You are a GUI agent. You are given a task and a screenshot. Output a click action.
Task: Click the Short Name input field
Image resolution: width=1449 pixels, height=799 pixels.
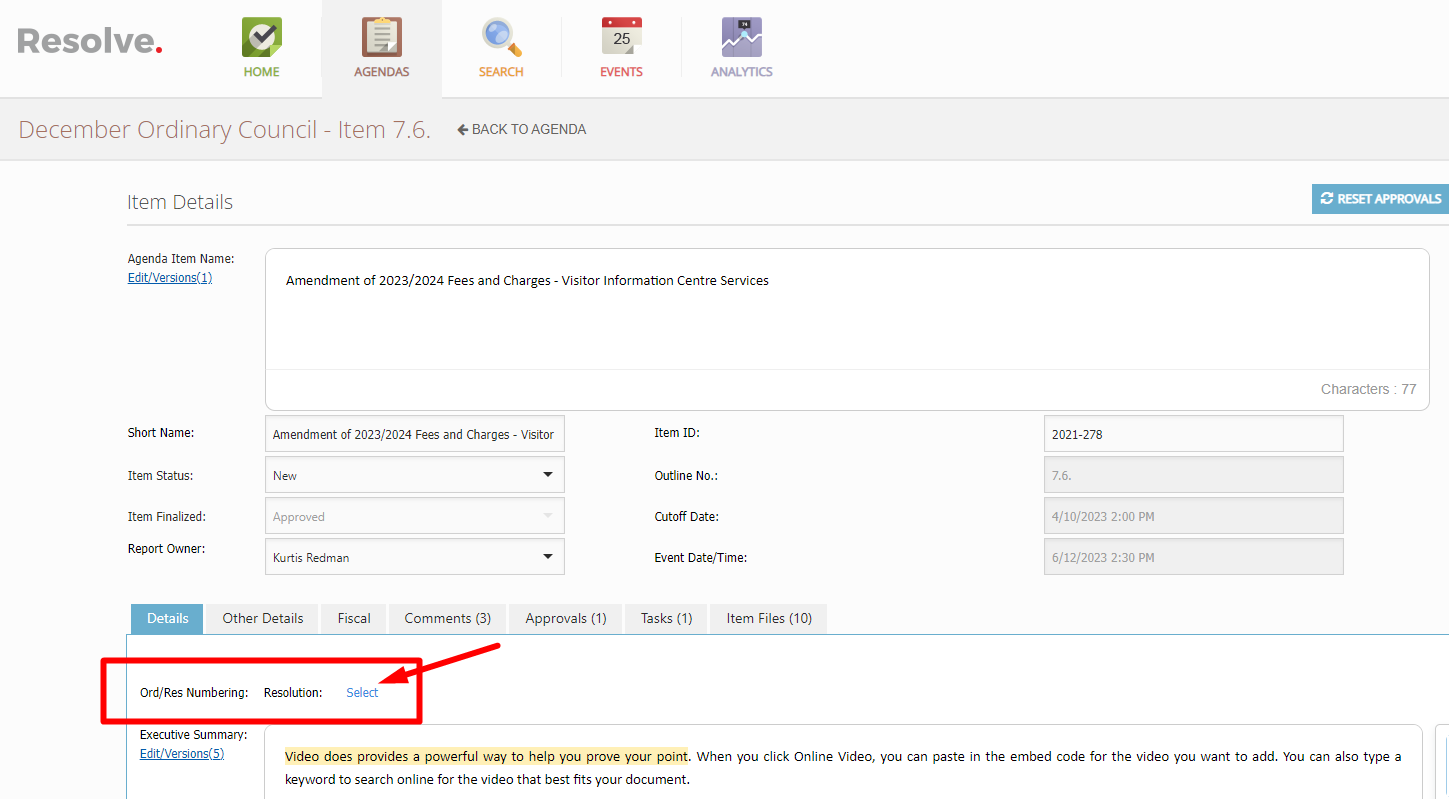click(x=415, y=434)
